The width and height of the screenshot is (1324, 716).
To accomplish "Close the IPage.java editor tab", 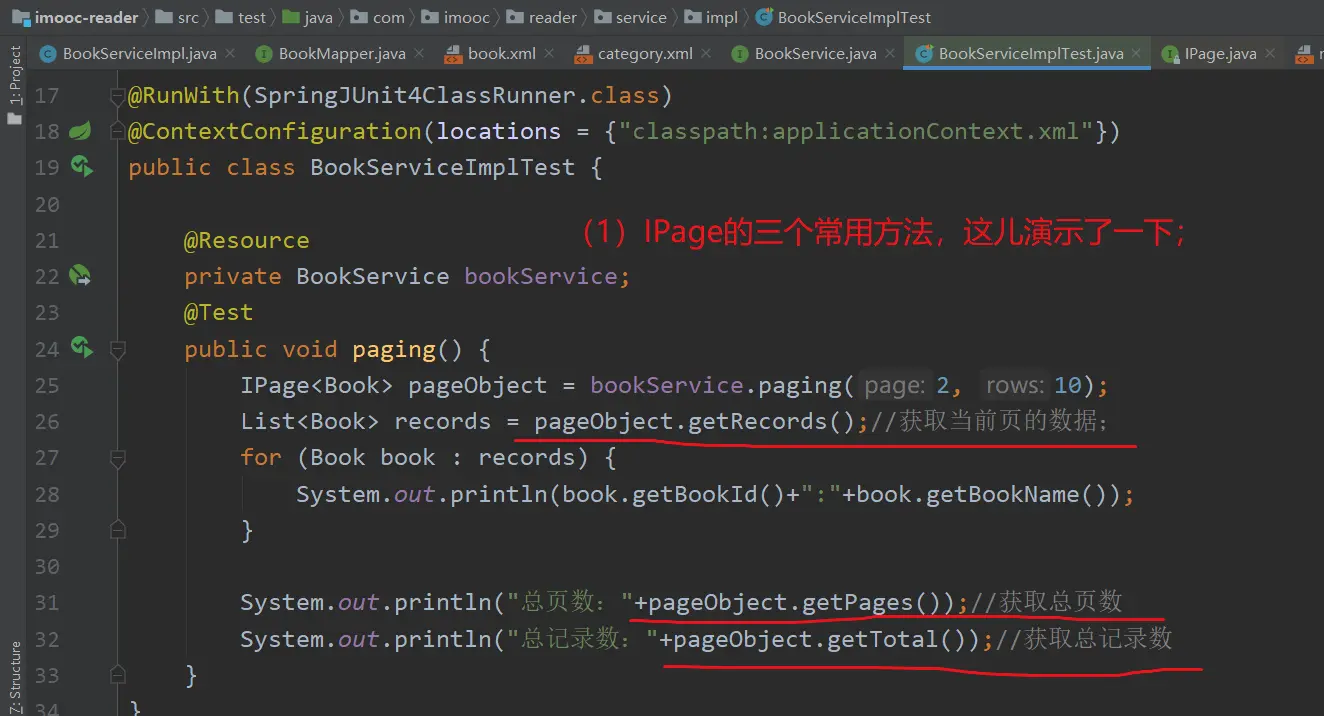I will [1271, 54].
